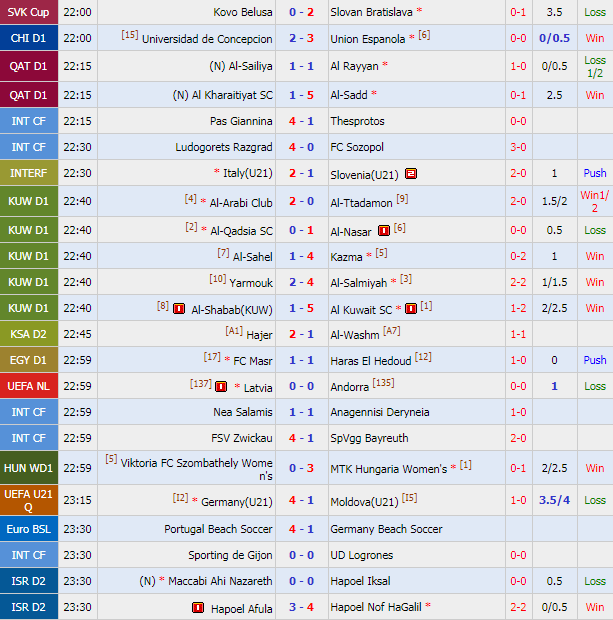Select team MTK Hungaria Women's
The height and width of the screenshot is (620, 613).
[x=389, y=469]
